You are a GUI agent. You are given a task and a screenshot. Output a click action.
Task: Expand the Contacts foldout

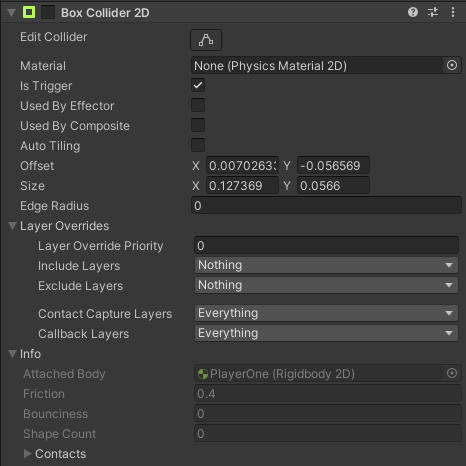(28, 453)
